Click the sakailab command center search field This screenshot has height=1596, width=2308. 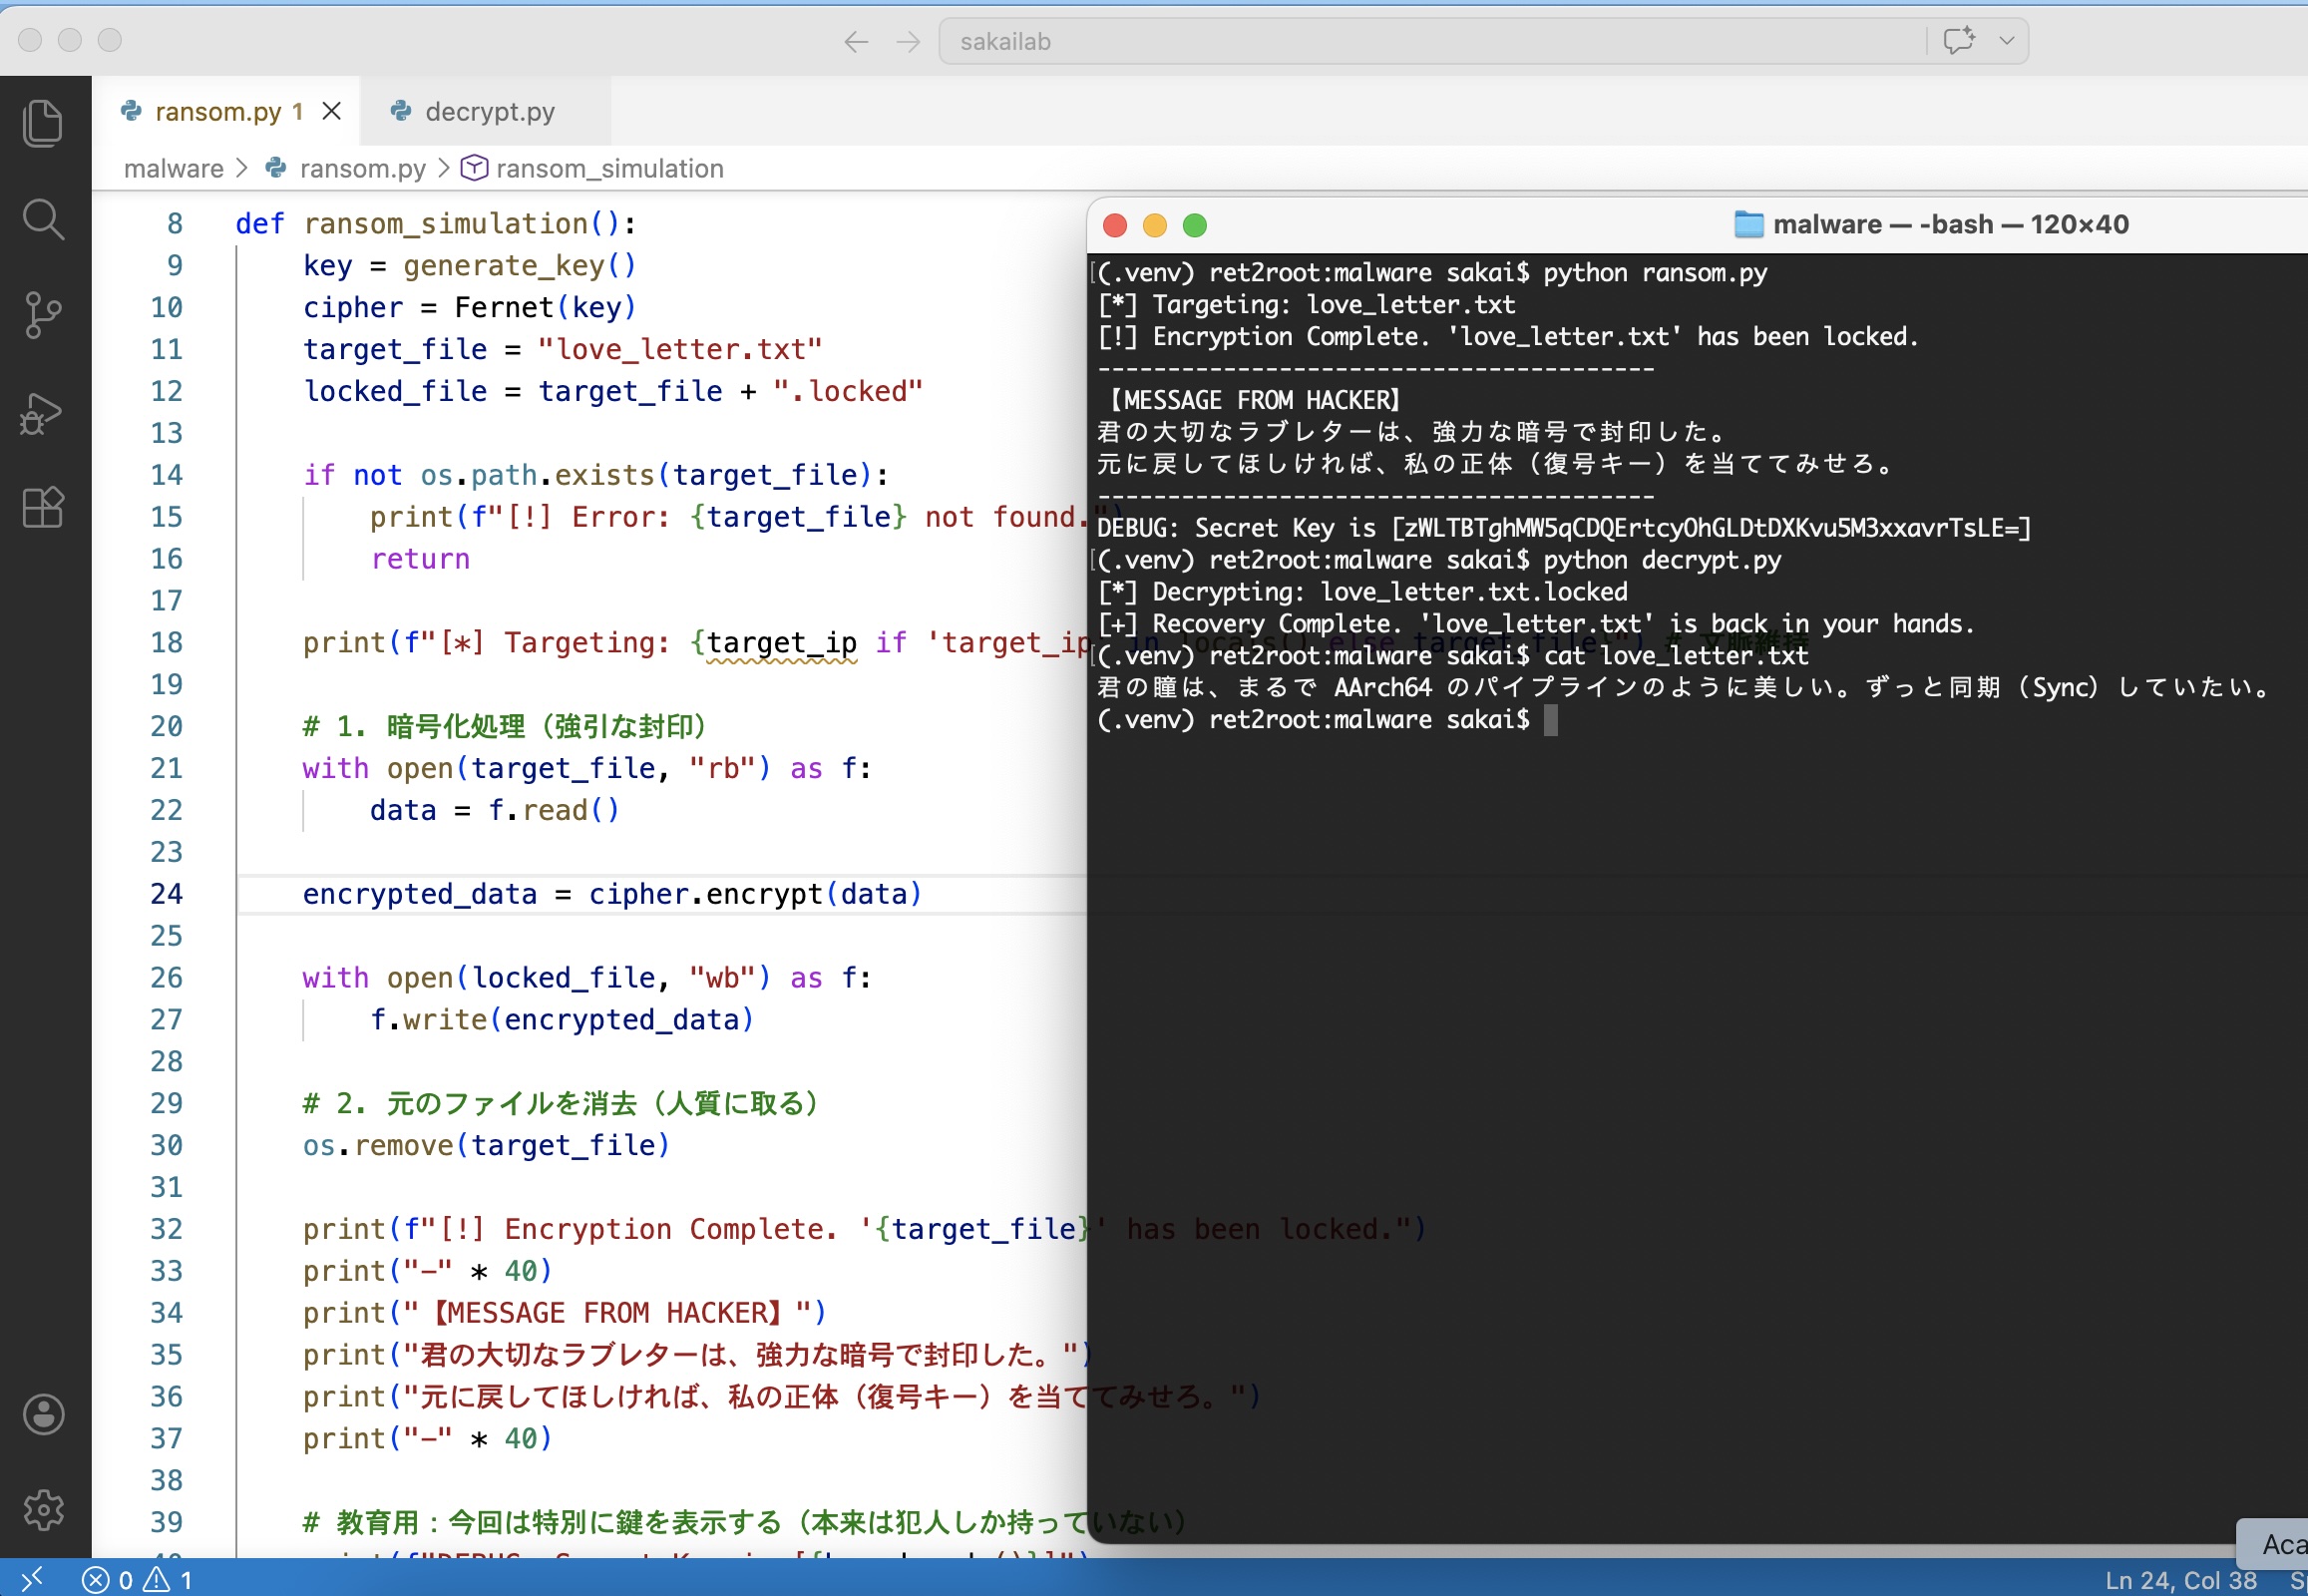point(1430,41)
